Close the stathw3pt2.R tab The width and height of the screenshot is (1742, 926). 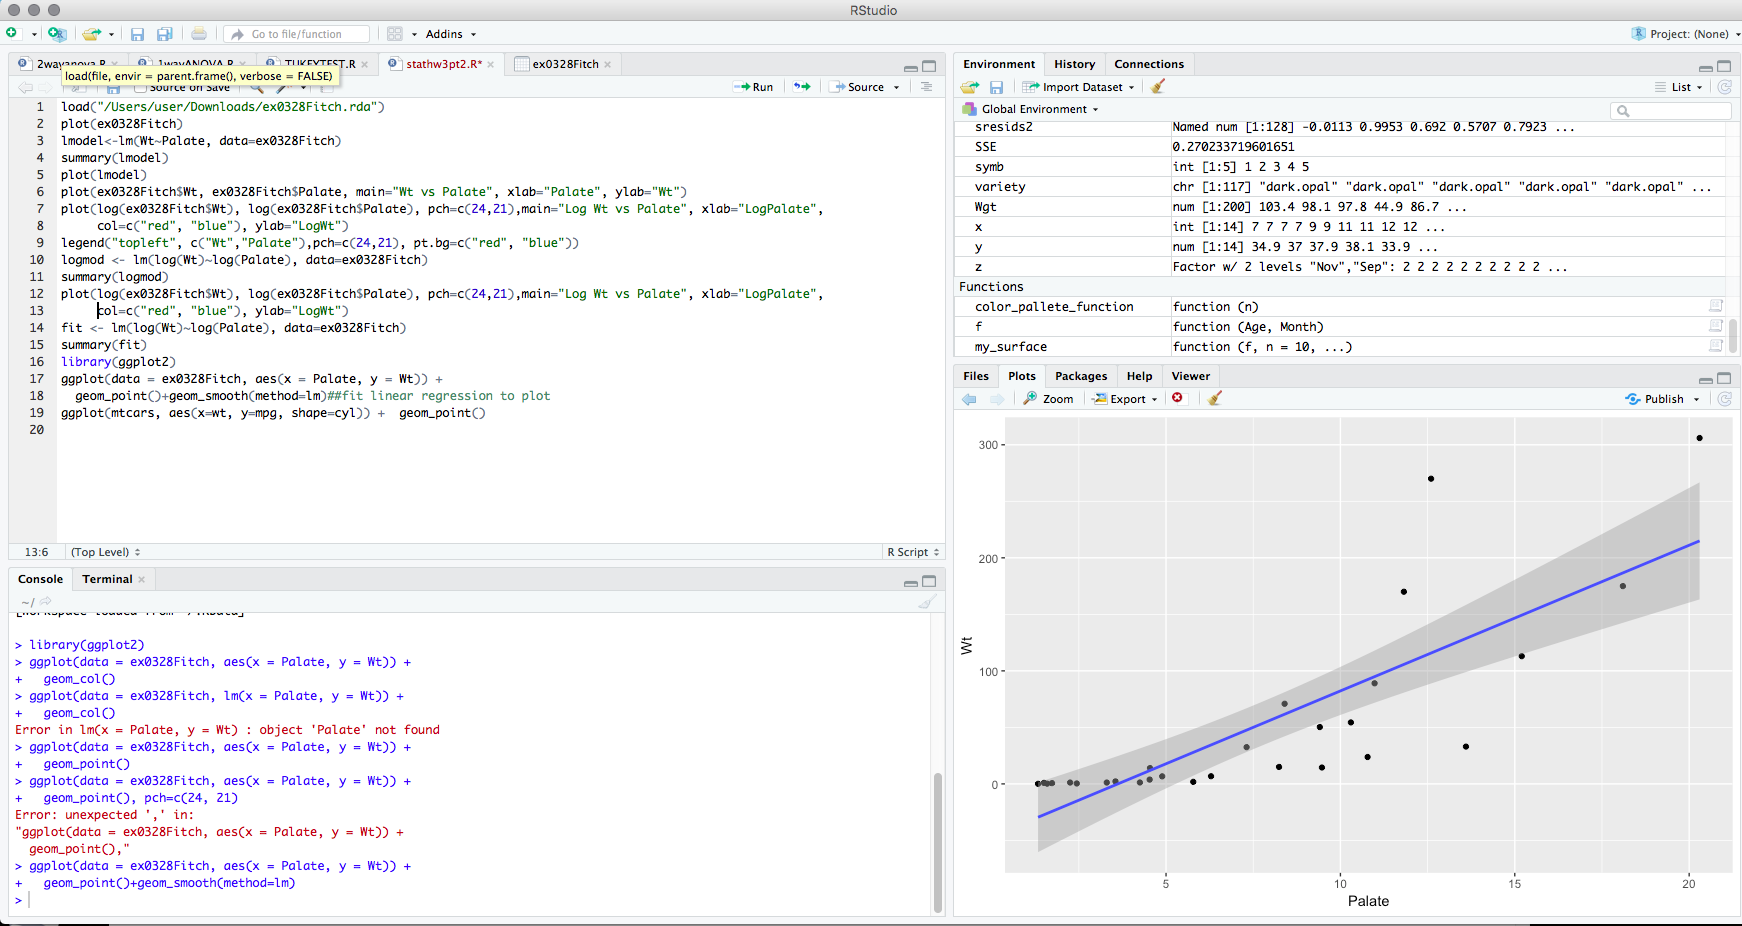point(491,64)
